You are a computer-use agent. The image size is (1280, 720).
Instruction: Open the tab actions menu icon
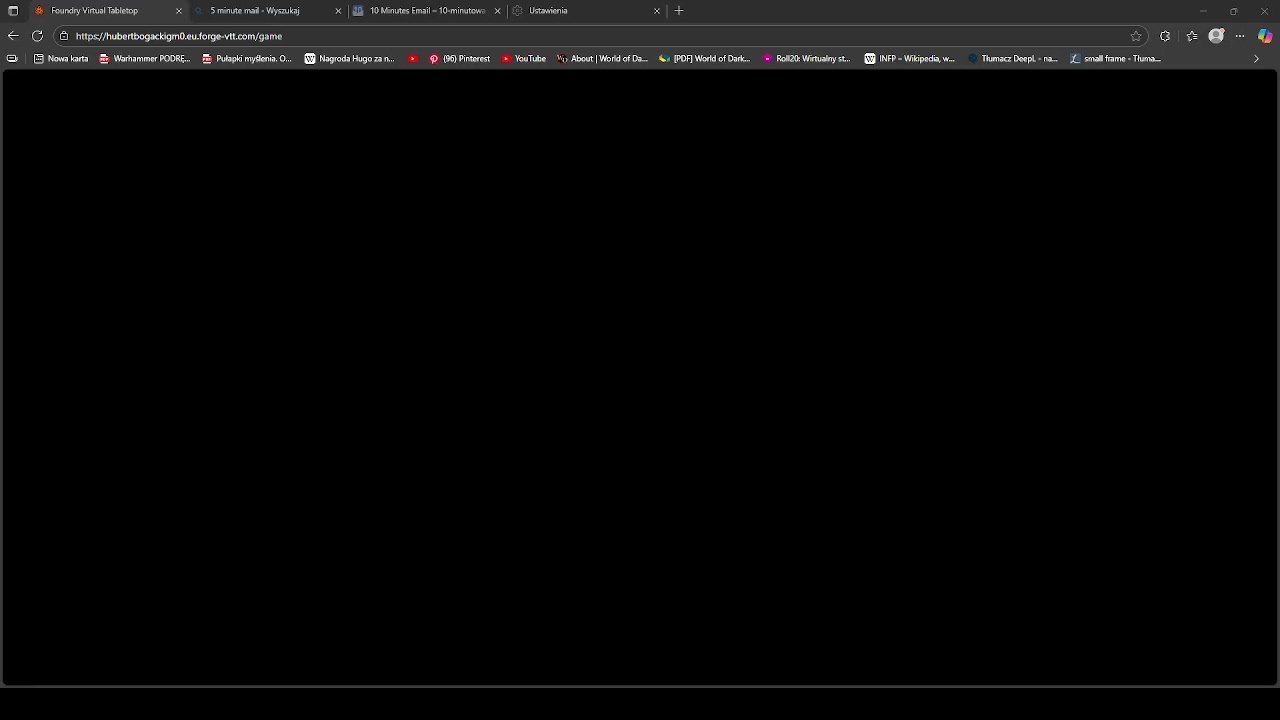[13, 11]
